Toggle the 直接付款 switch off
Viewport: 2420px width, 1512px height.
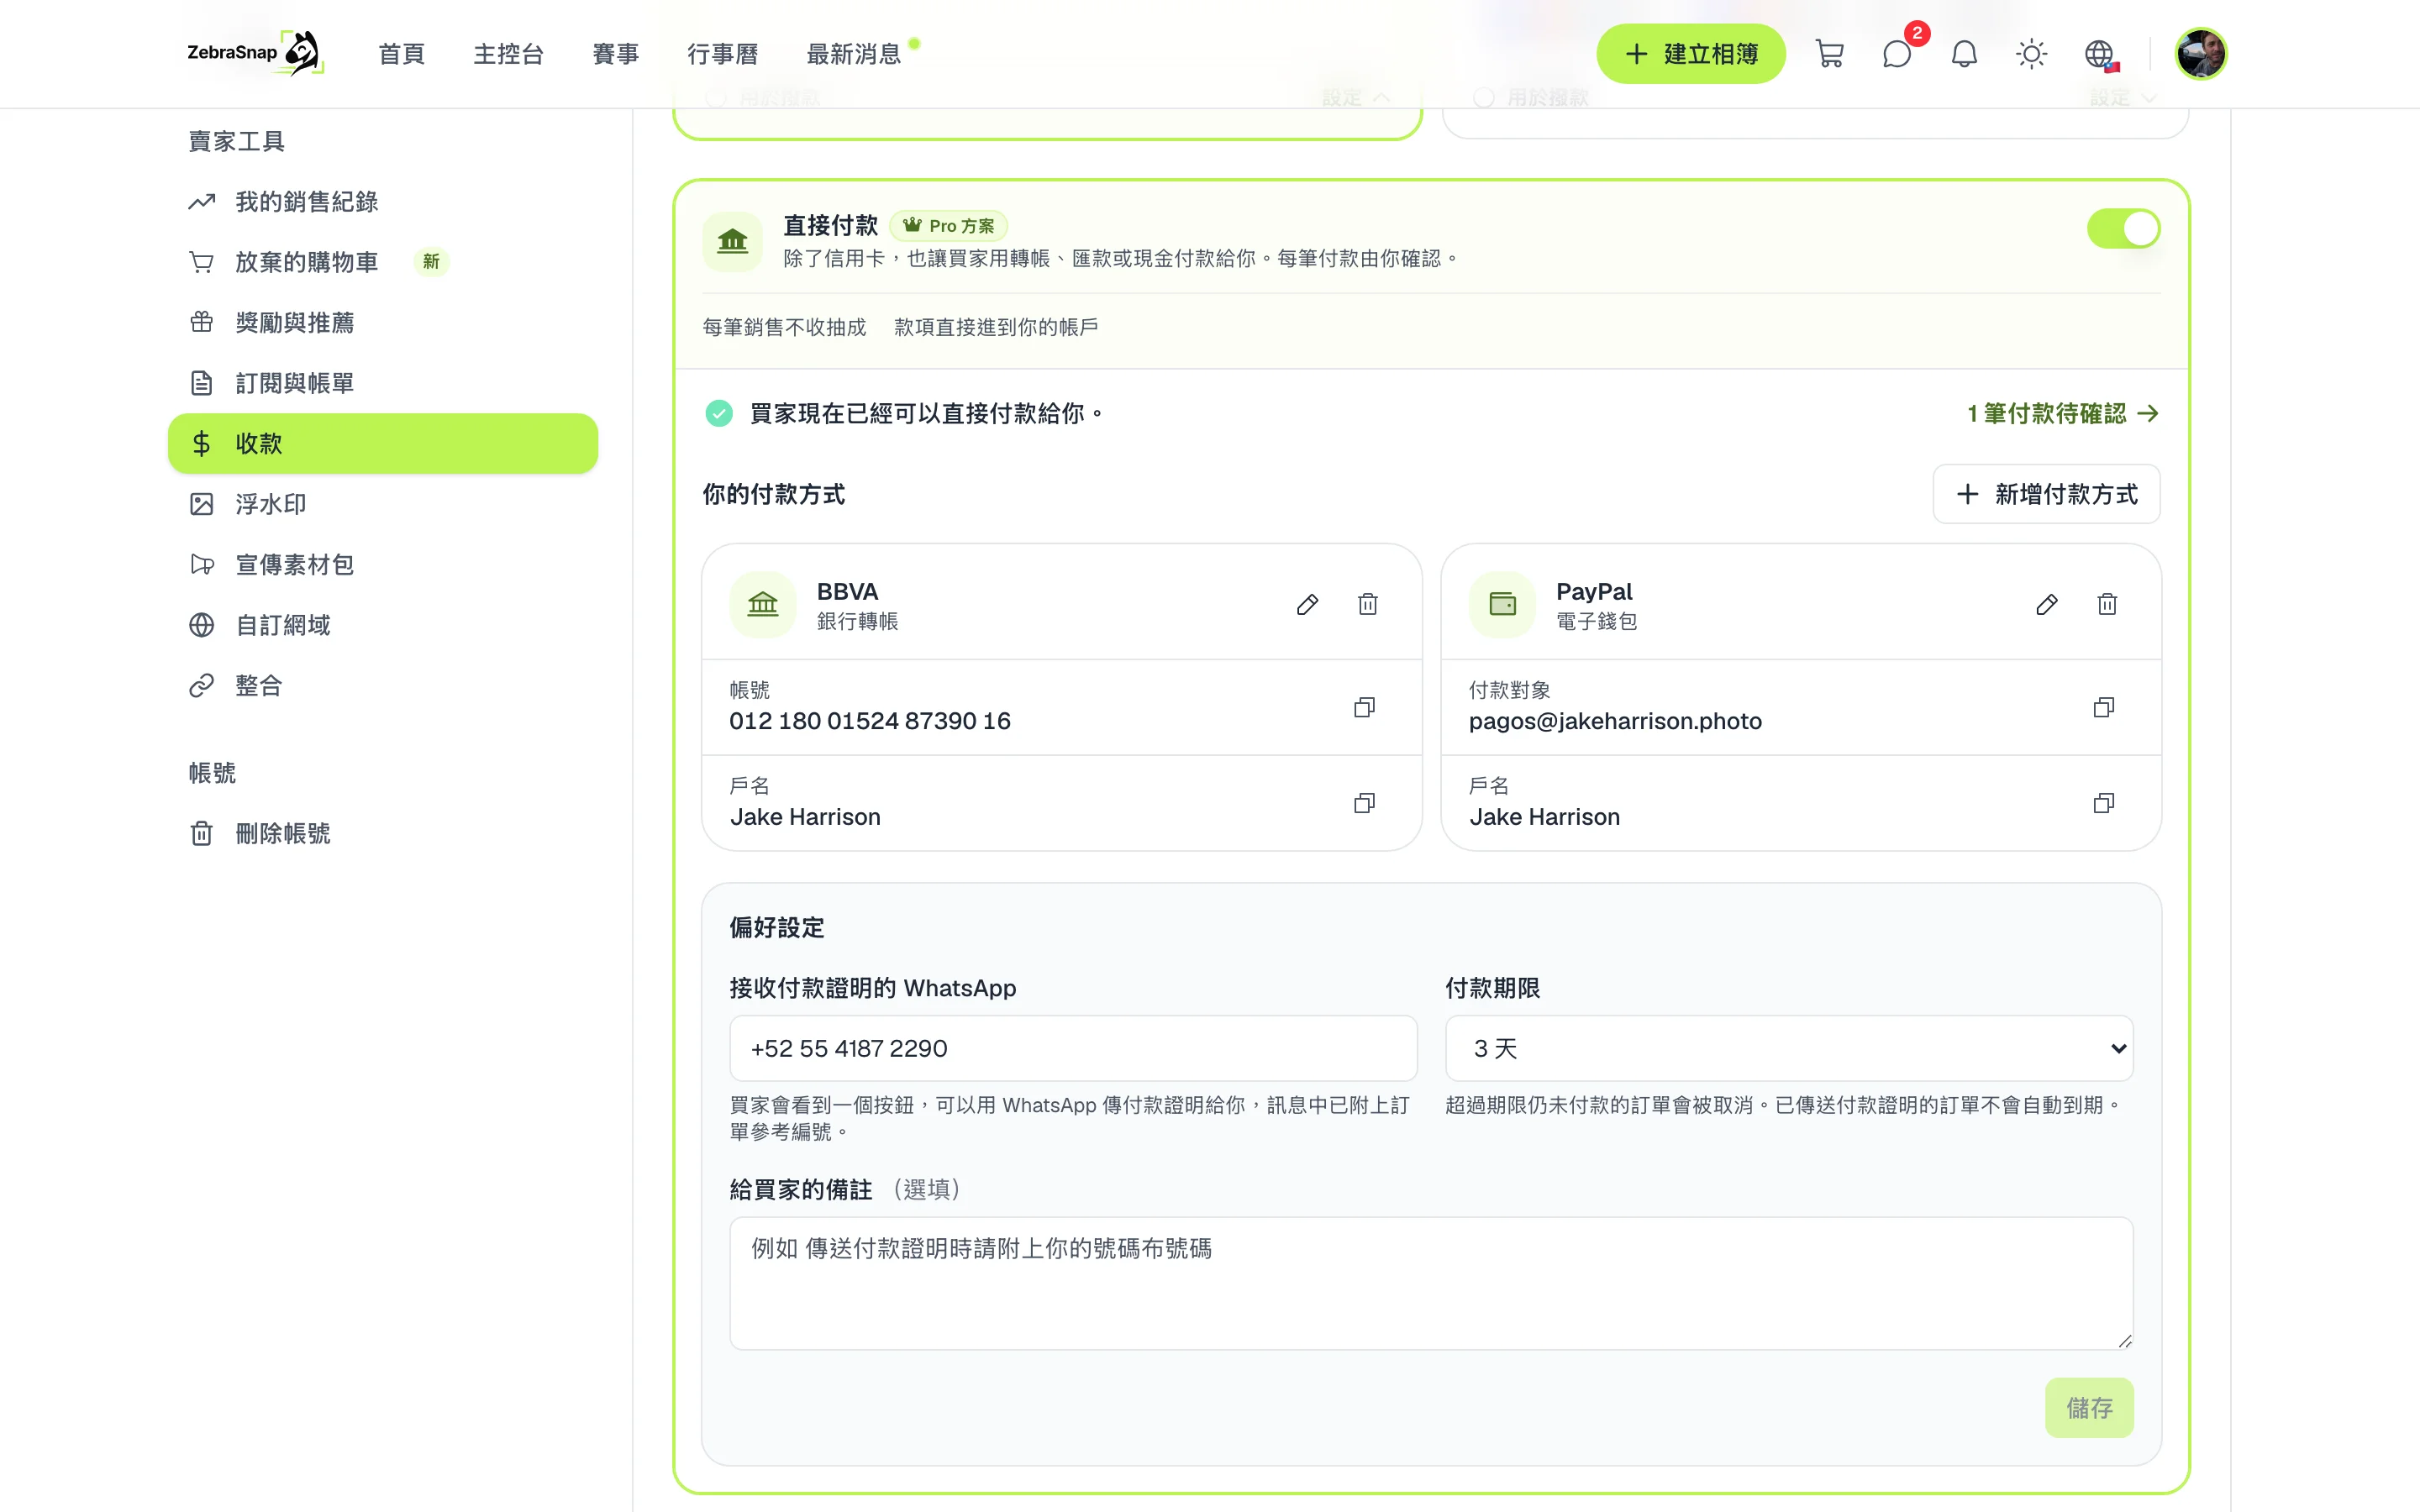[2123, 229]
